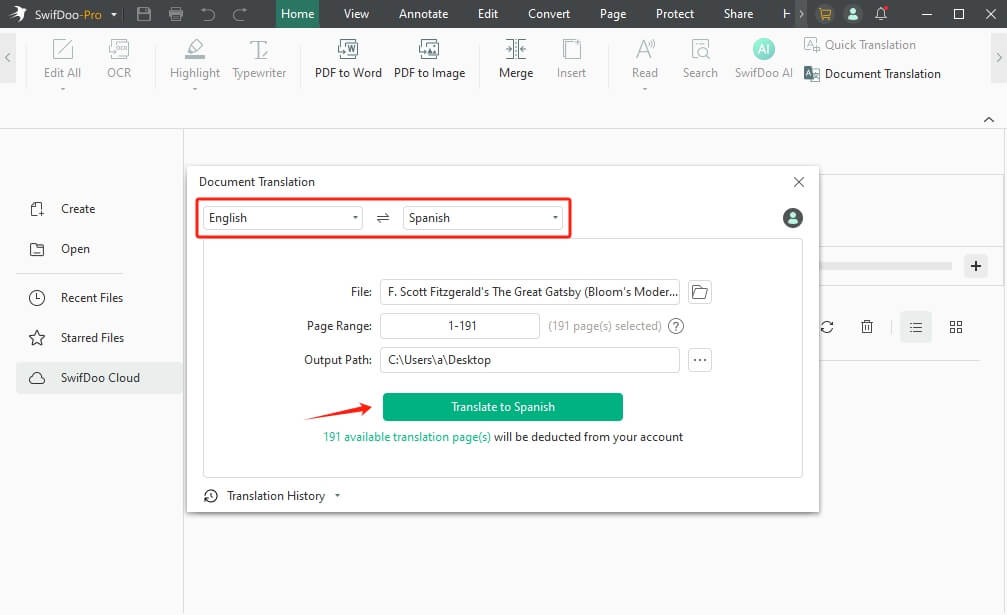This screenshot has height=615, width=1007.
Task: Redo the last action
Action: pos(240,13)
